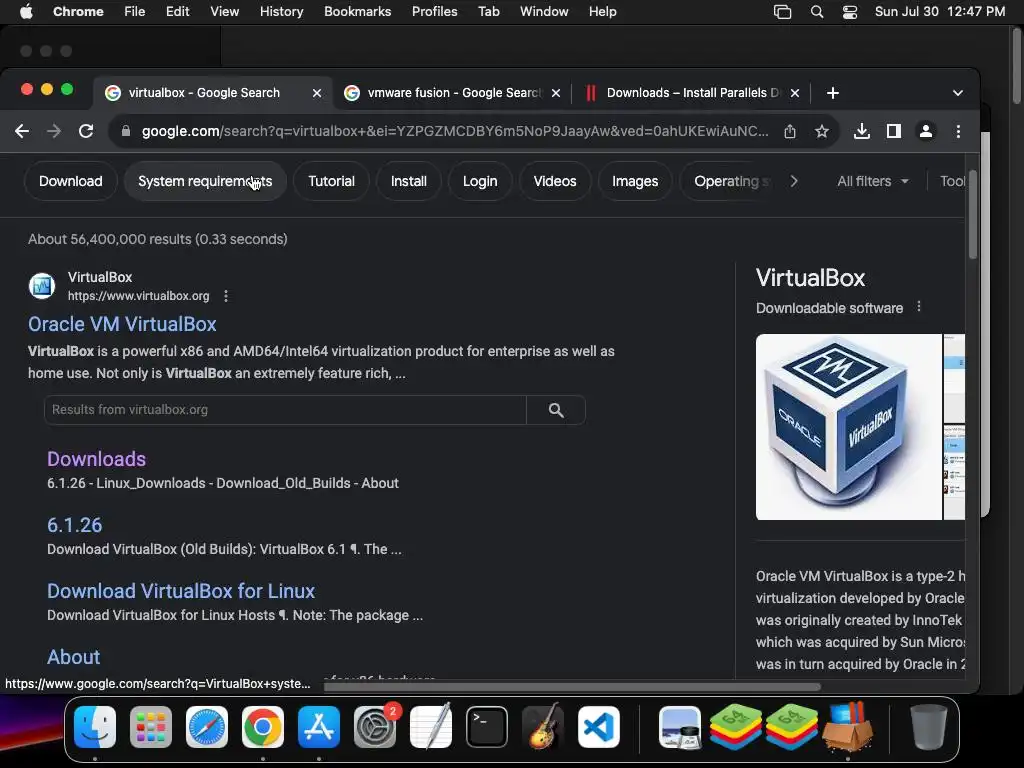Bookmark this page with the star icon

point(822,131)
